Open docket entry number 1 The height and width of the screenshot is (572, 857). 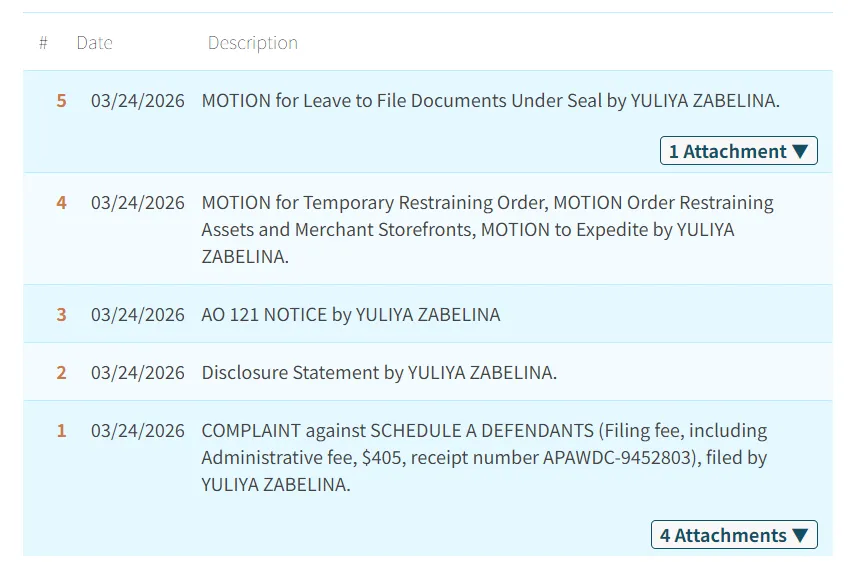(62, 431)
